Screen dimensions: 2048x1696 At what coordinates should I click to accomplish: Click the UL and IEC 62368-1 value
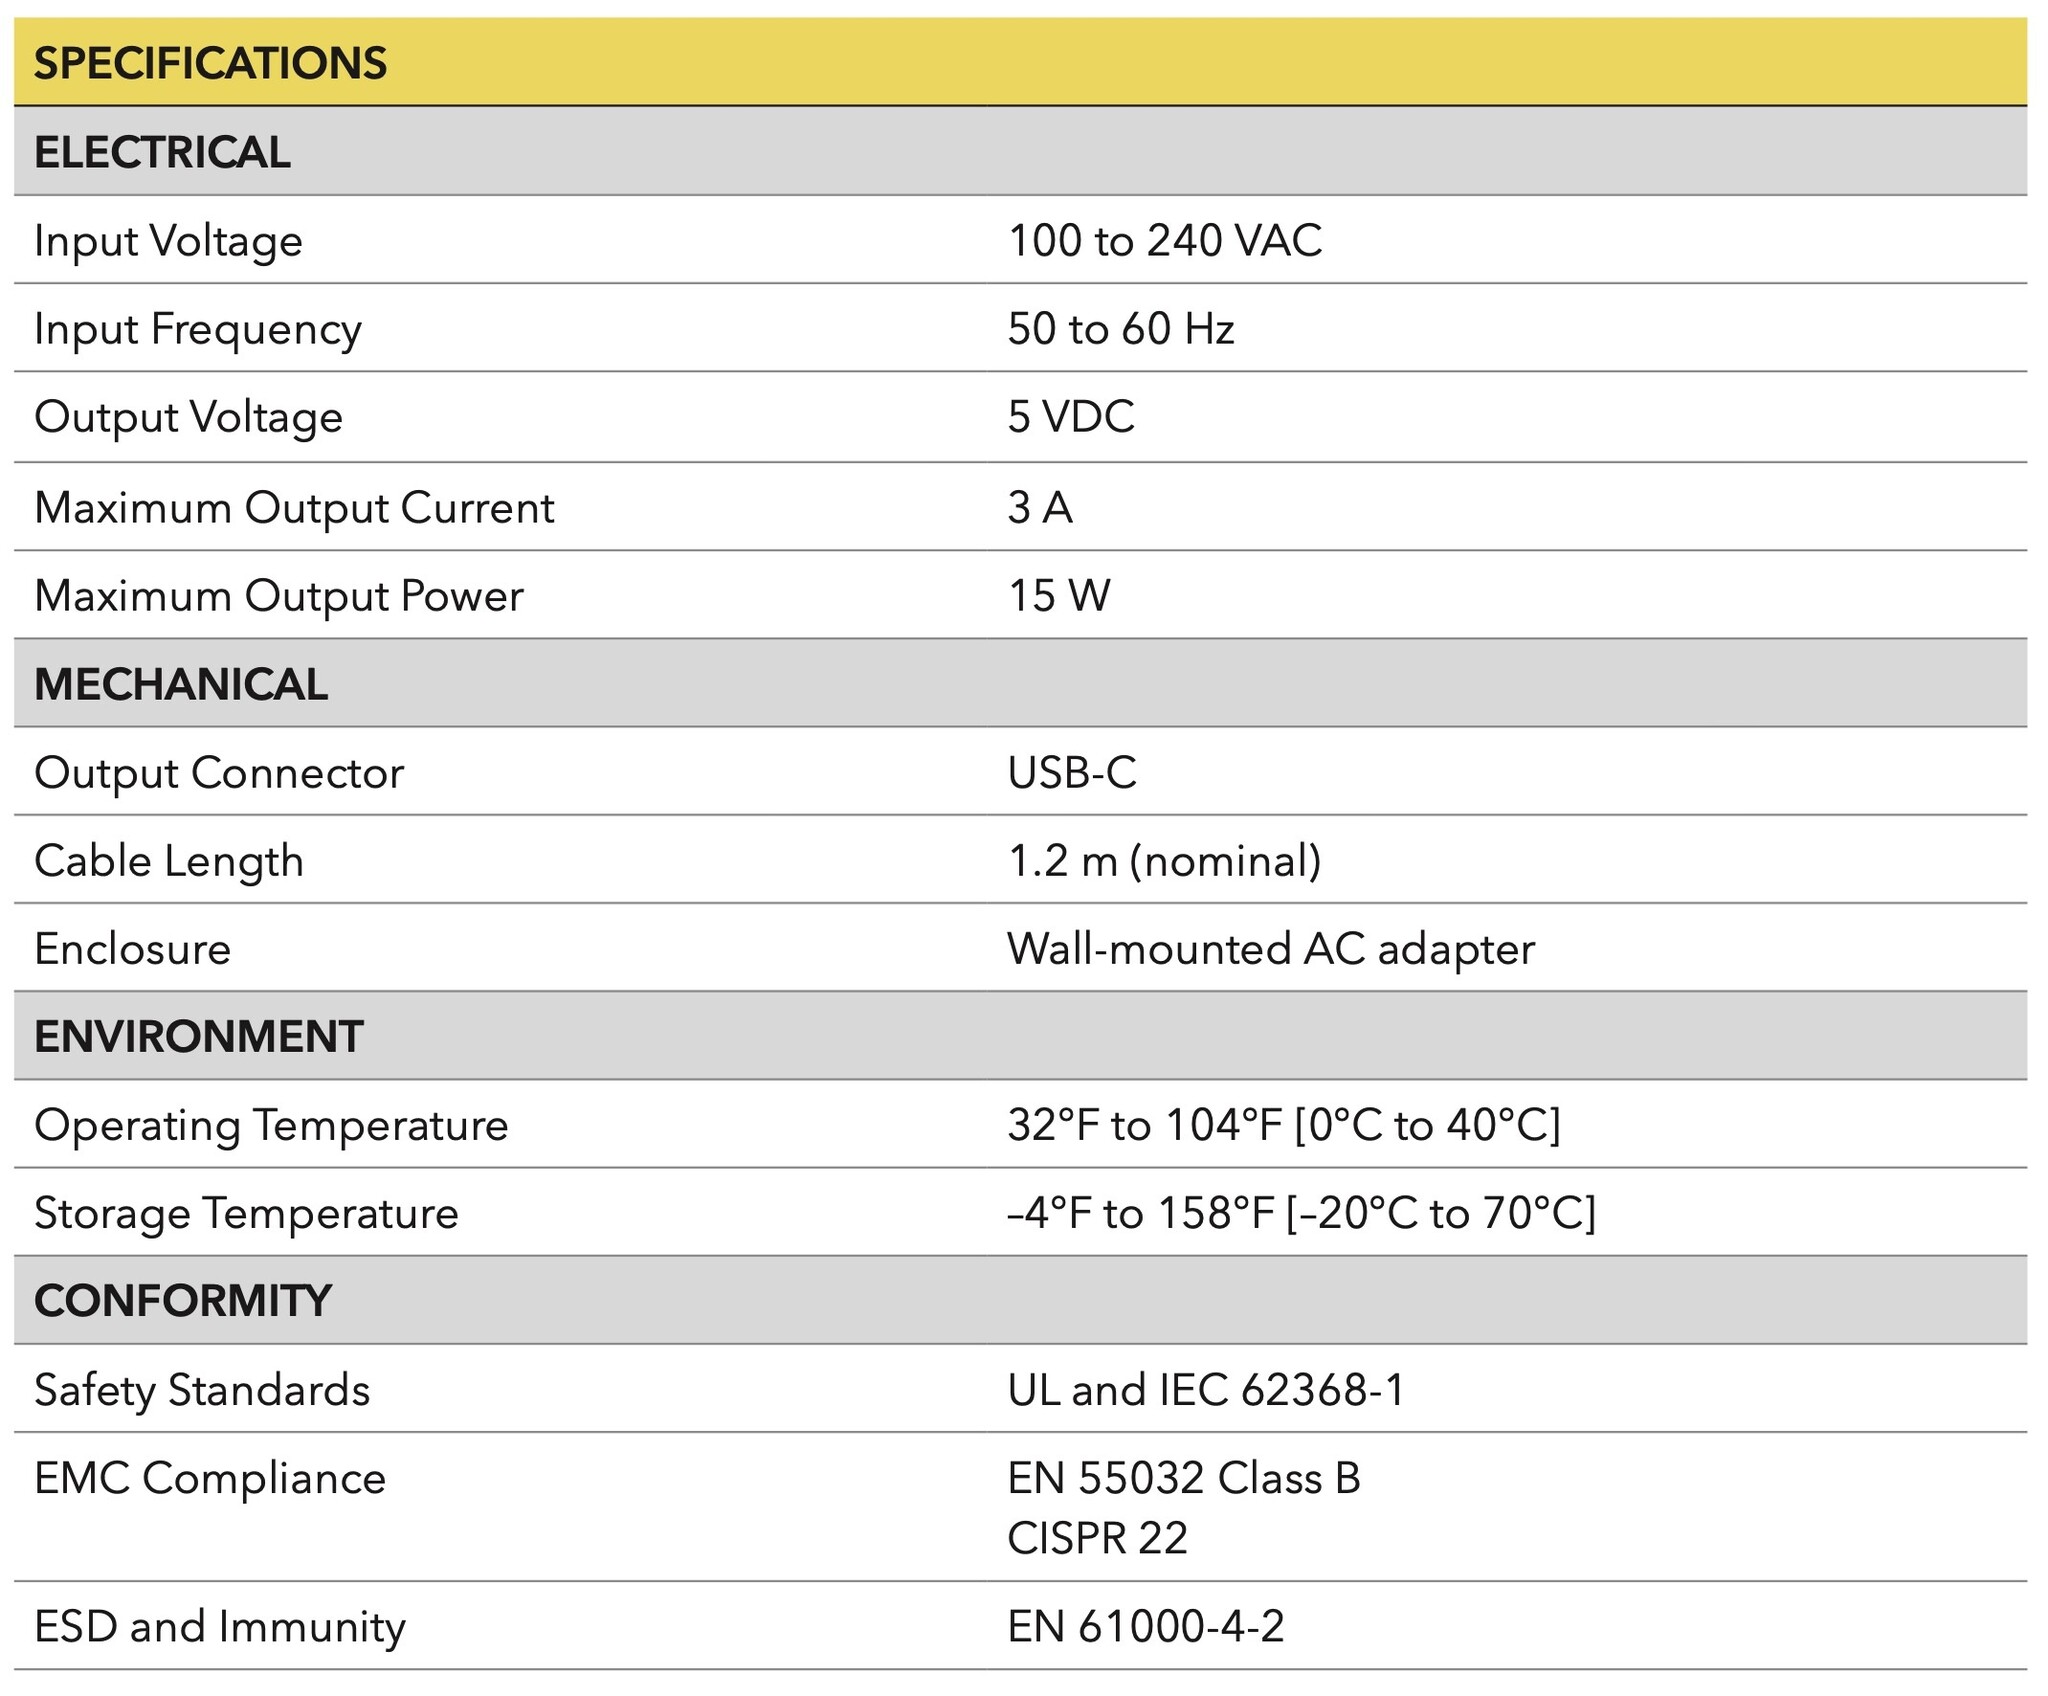[x=1205, y=1390]
